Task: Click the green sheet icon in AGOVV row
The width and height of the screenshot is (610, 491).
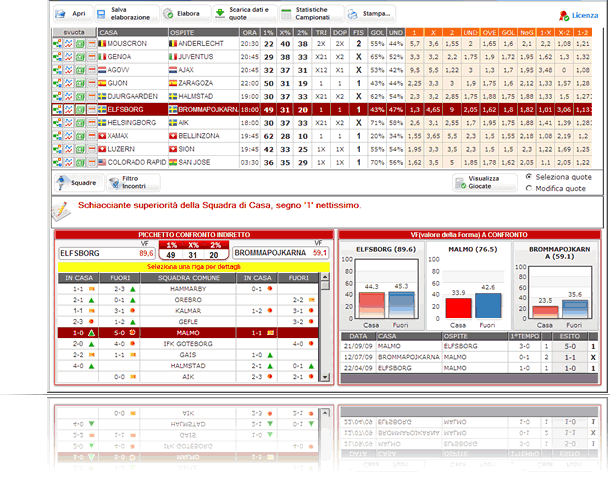Action: pyautogui.click(x=80, y=70)
